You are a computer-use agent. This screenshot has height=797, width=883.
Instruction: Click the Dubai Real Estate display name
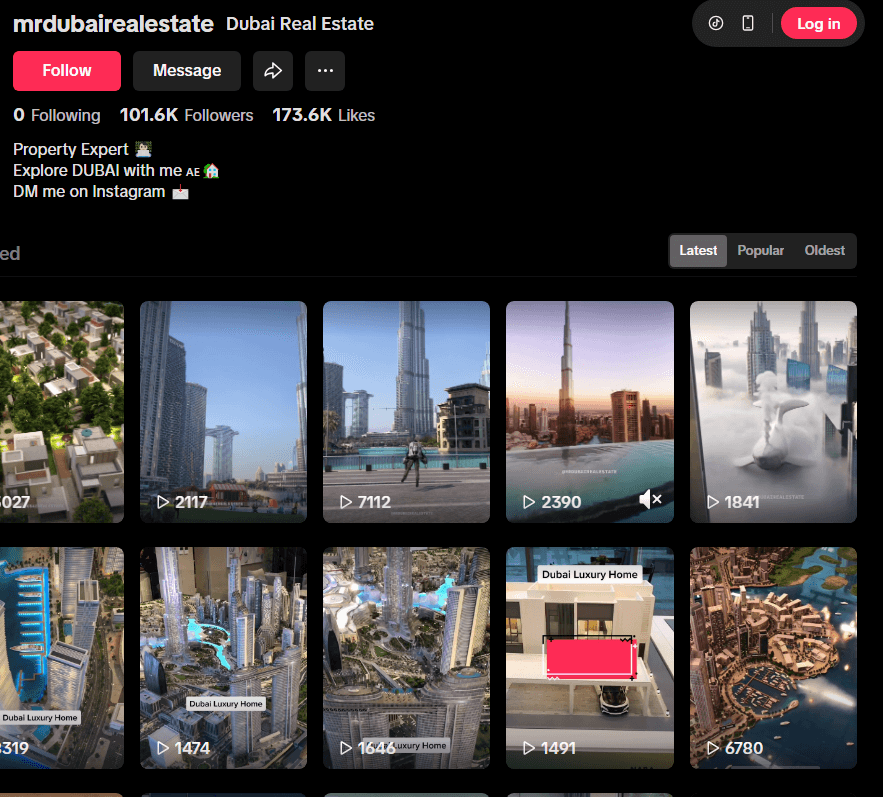300,24
